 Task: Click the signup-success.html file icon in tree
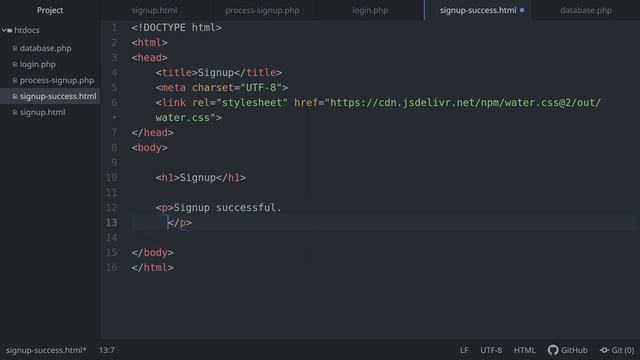click(x=15, y=96)
